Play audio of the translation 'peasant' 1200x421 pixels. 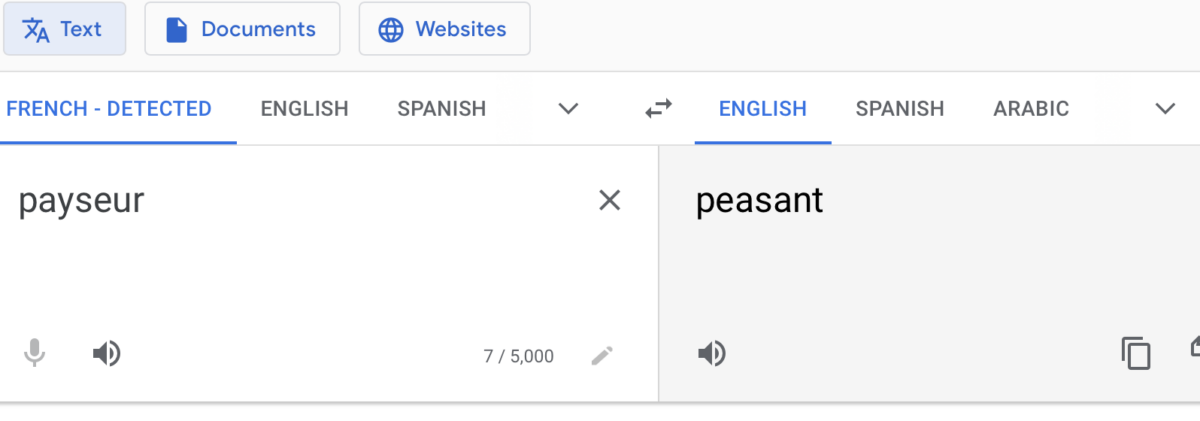[x=712, y=353]
